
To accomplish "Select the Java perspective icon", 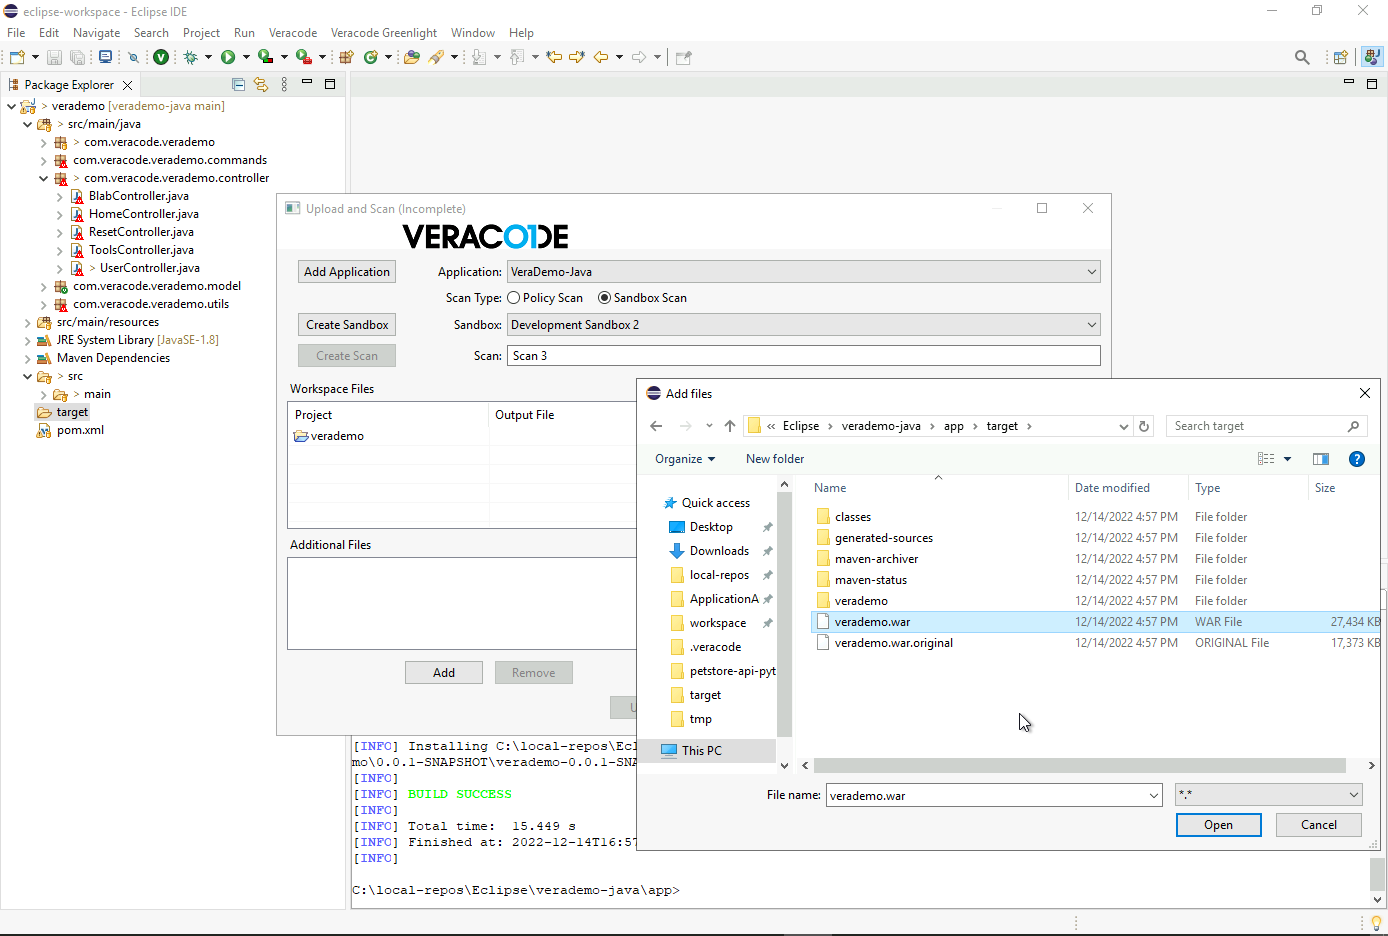I will tap(1372, 58).
